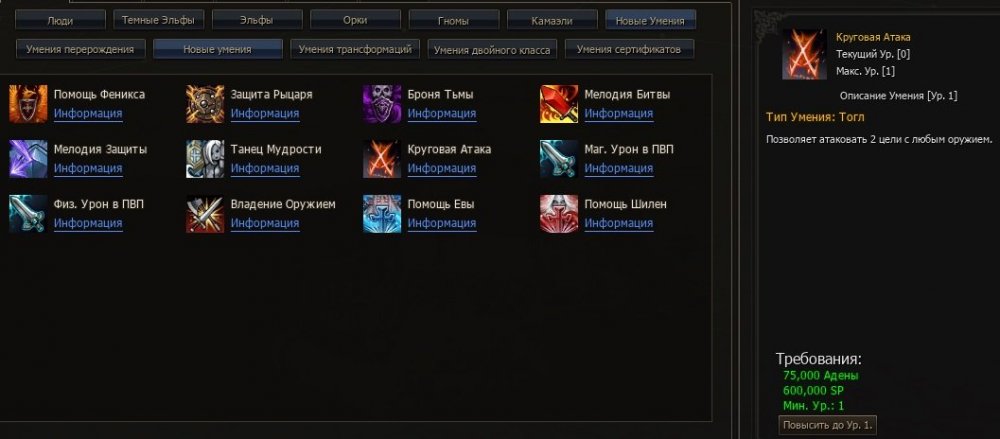The width and height of the screenshot is (1000, 439).
Task: Select the Помощь Евы blue icon
Action: 382,214
